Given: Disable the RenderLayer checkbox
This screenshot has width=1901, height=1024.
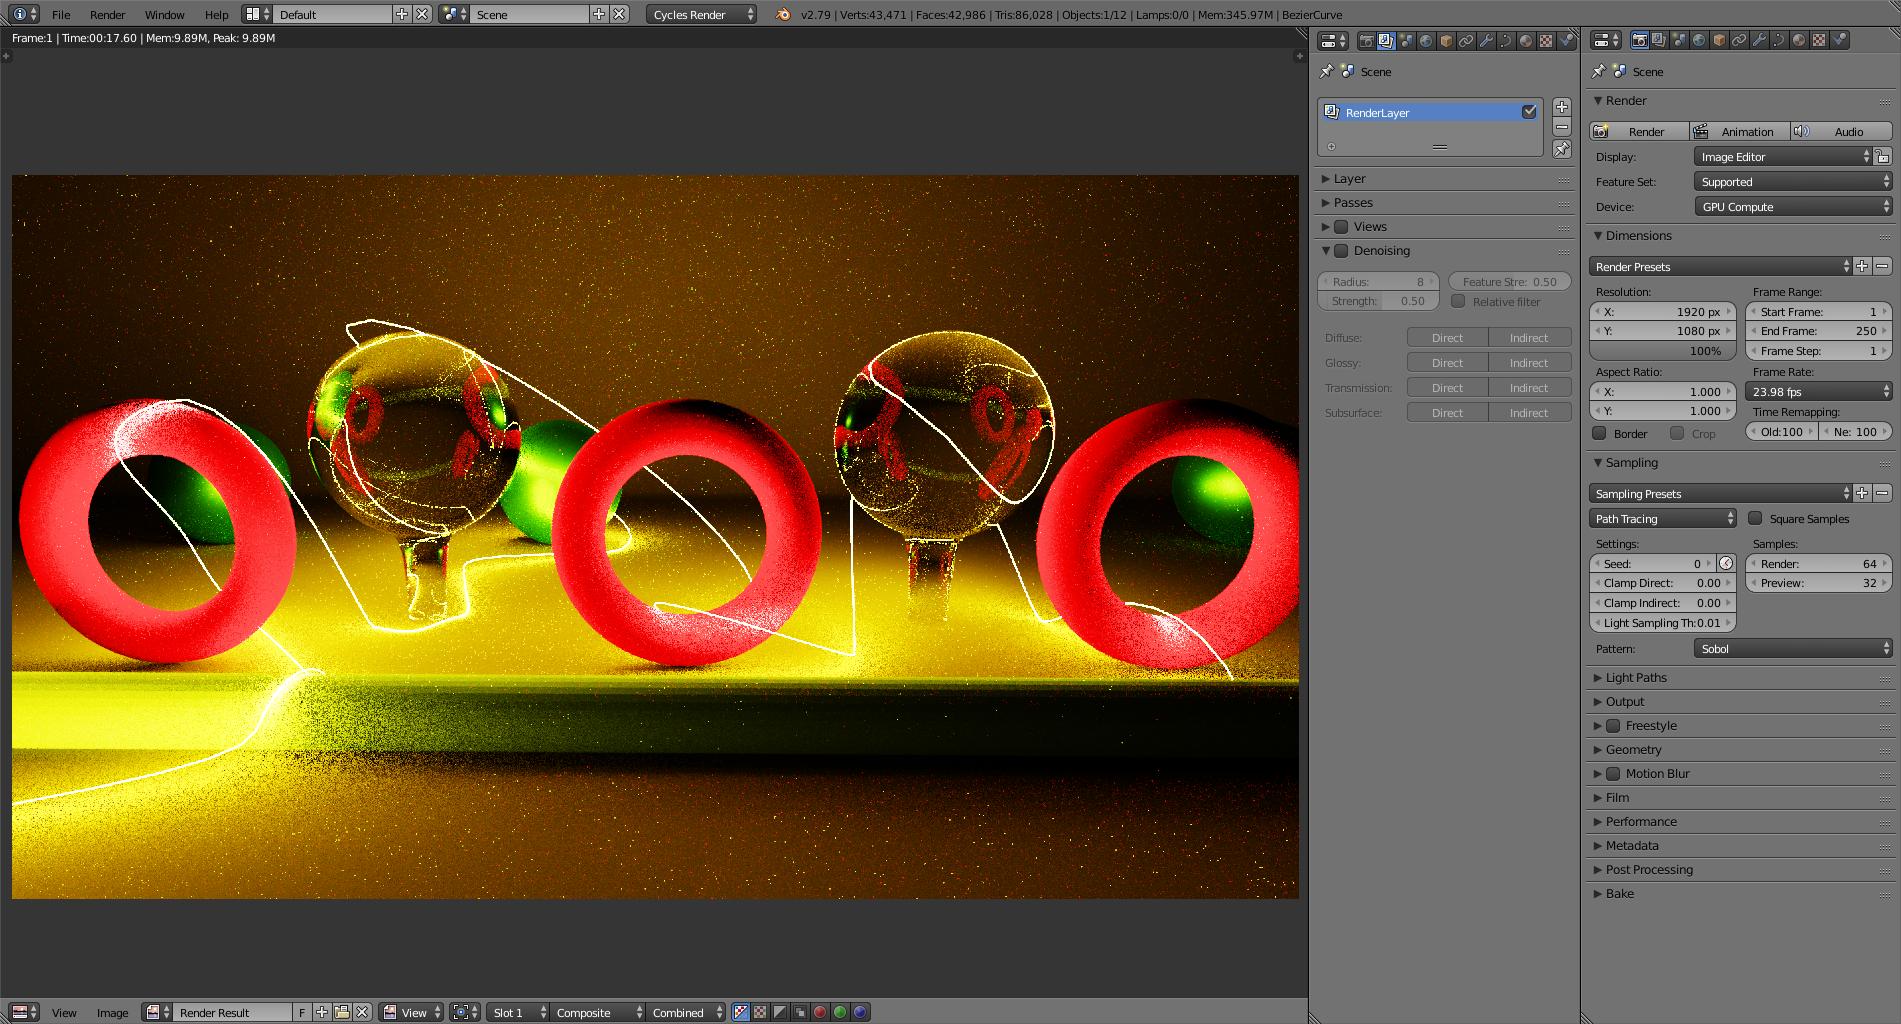Looking at the screenshot, I should [x=1529, y=112].
